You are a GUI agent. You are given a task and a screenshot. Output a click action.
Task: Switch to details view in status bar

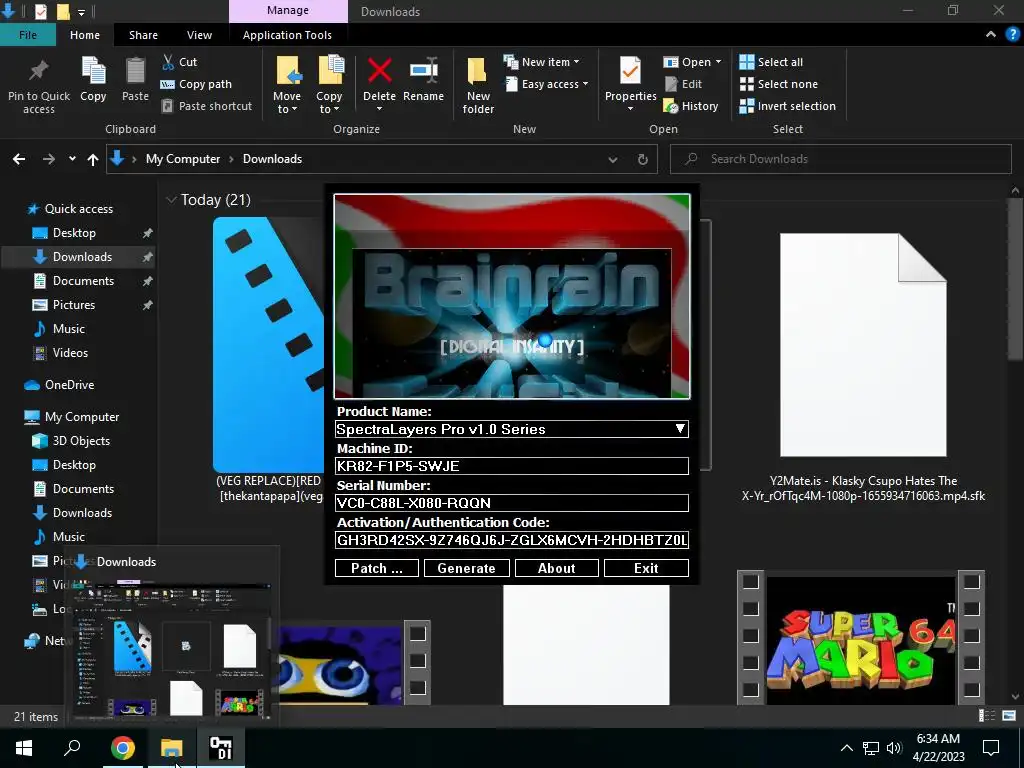pyautogui.click(x=987, y=716)
